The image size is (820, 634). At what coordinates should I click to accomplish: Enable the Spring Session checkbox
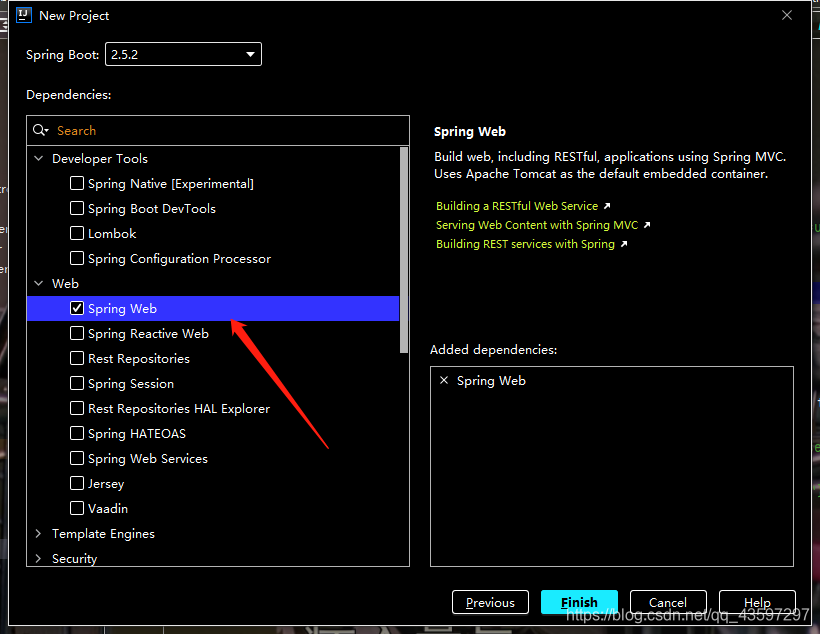[77, 383]
